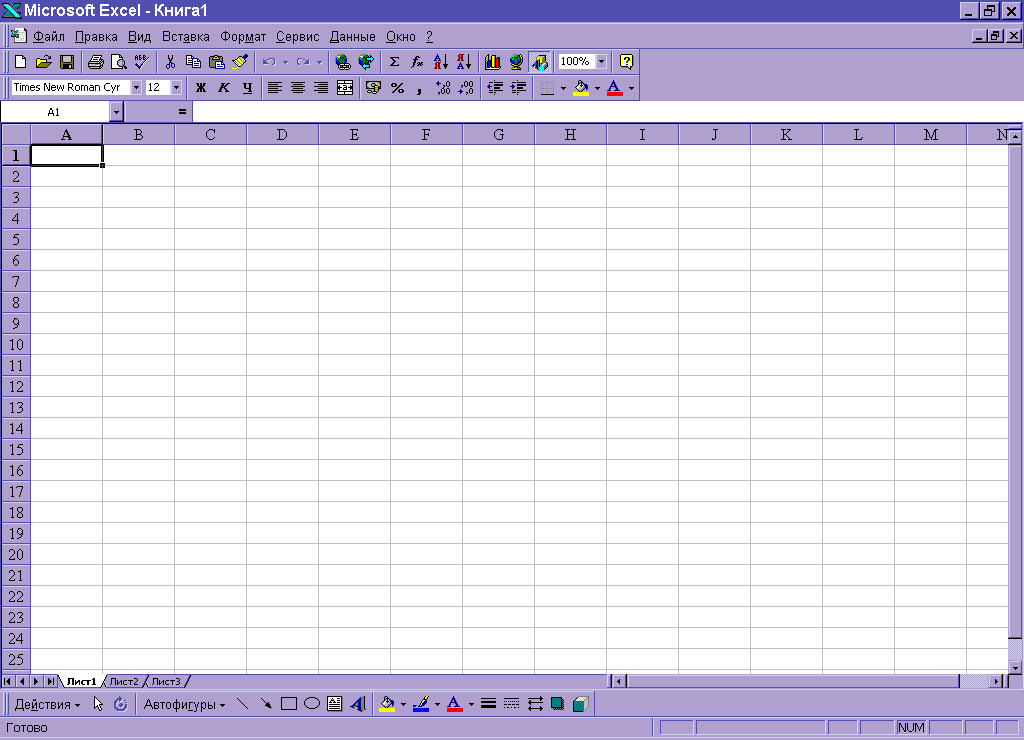
Task: Click the Print icon
Action: click(x=95, y=62)
